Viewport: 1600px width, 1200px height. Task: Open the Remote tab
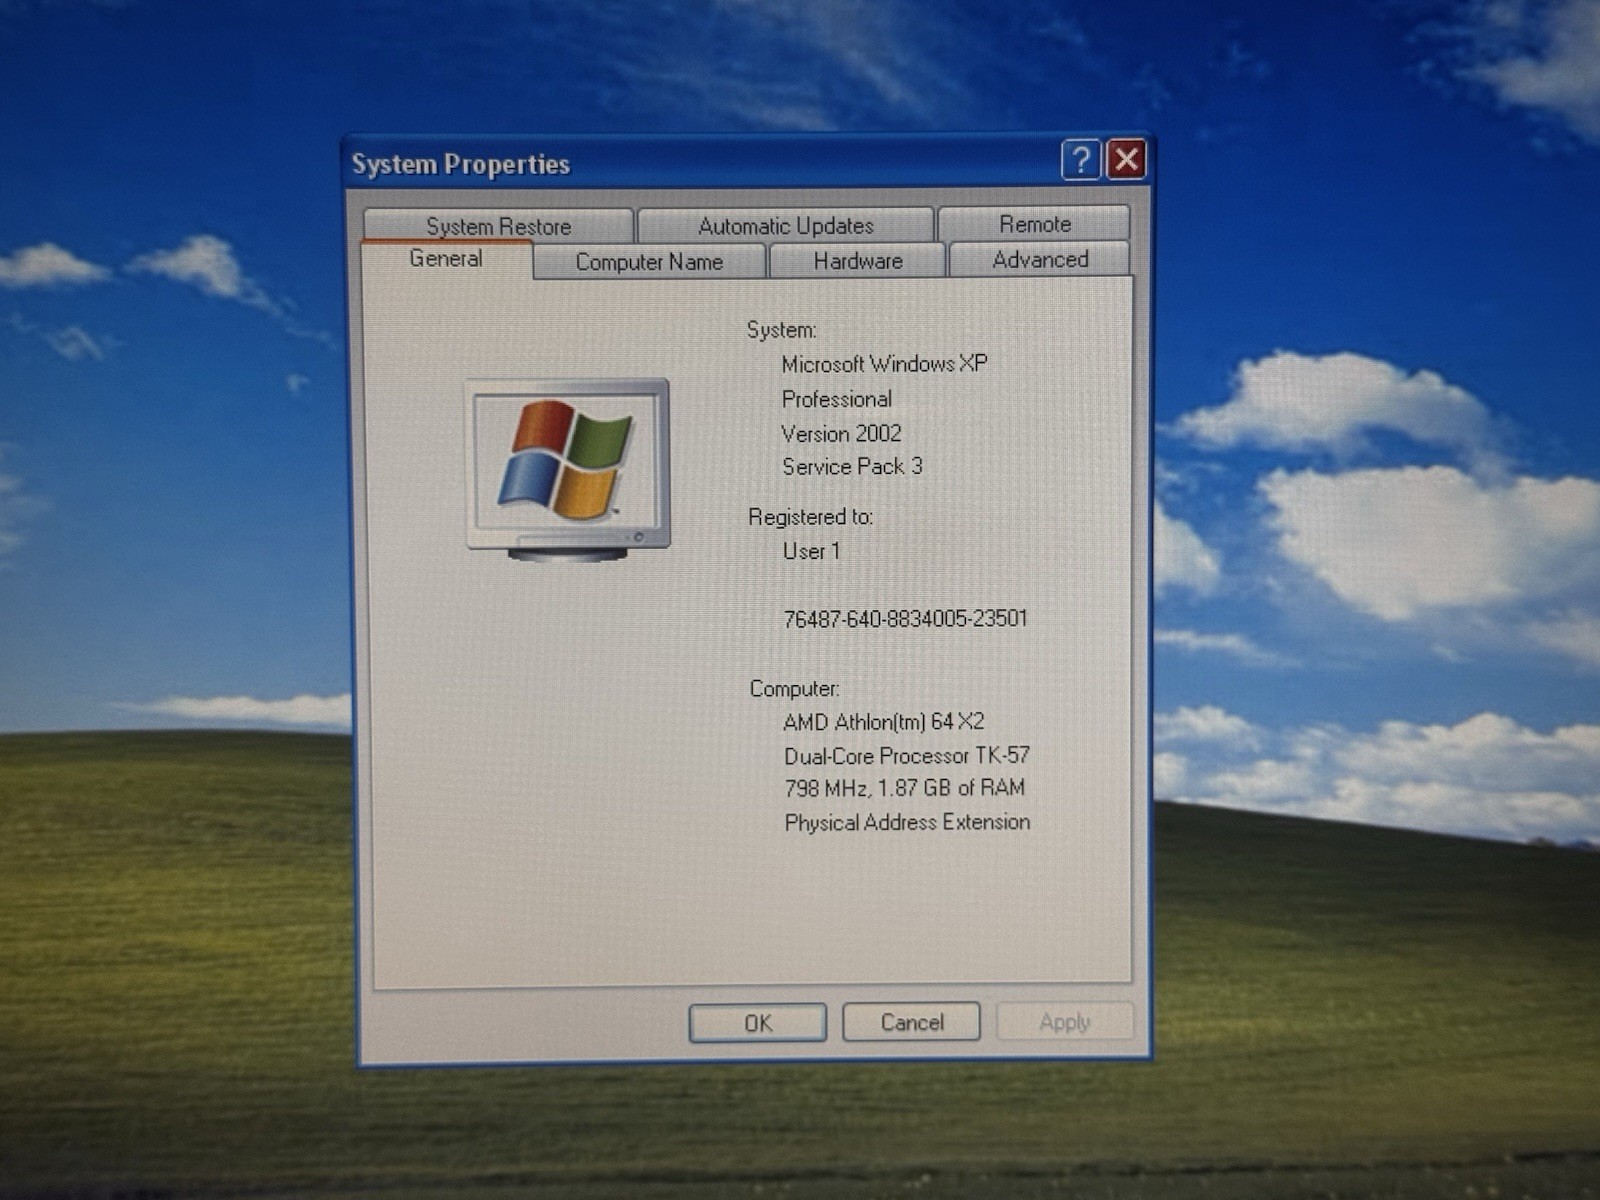click(1034, 224)
